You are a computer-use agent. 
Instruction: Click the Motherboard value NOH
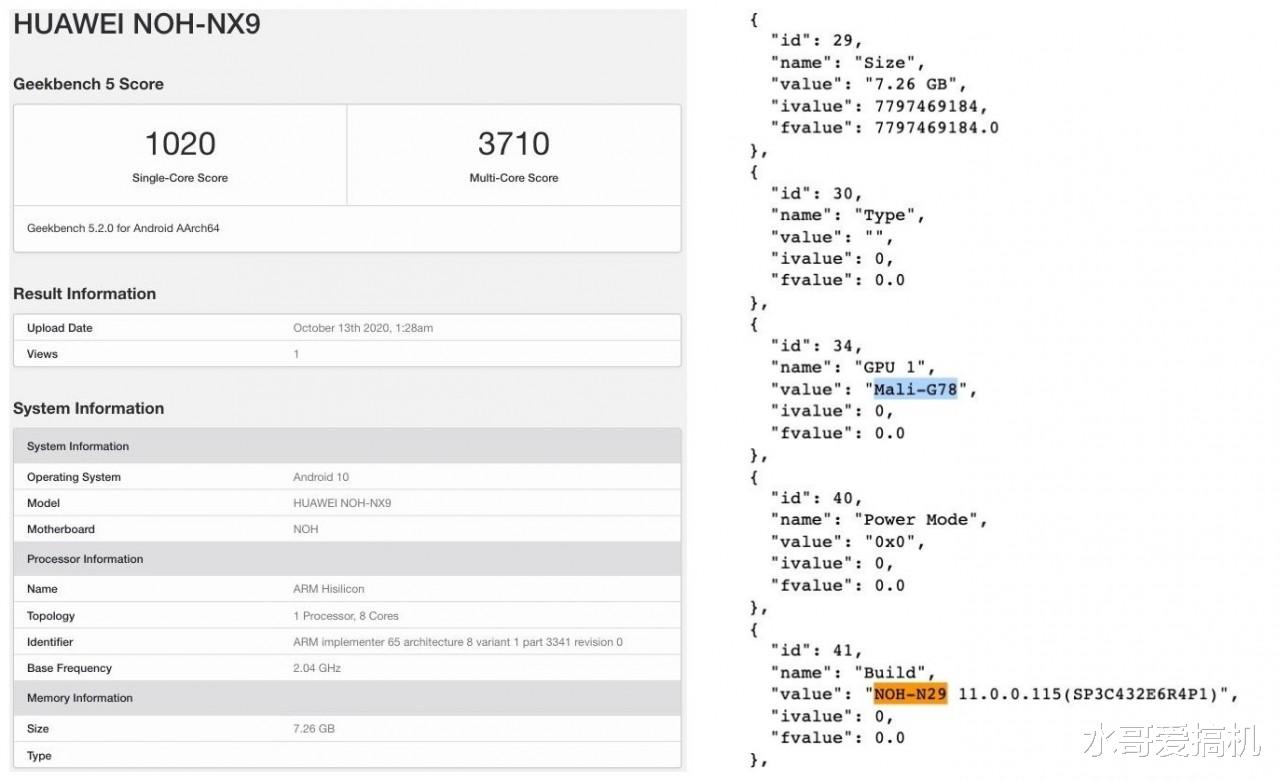click(305, 529)
